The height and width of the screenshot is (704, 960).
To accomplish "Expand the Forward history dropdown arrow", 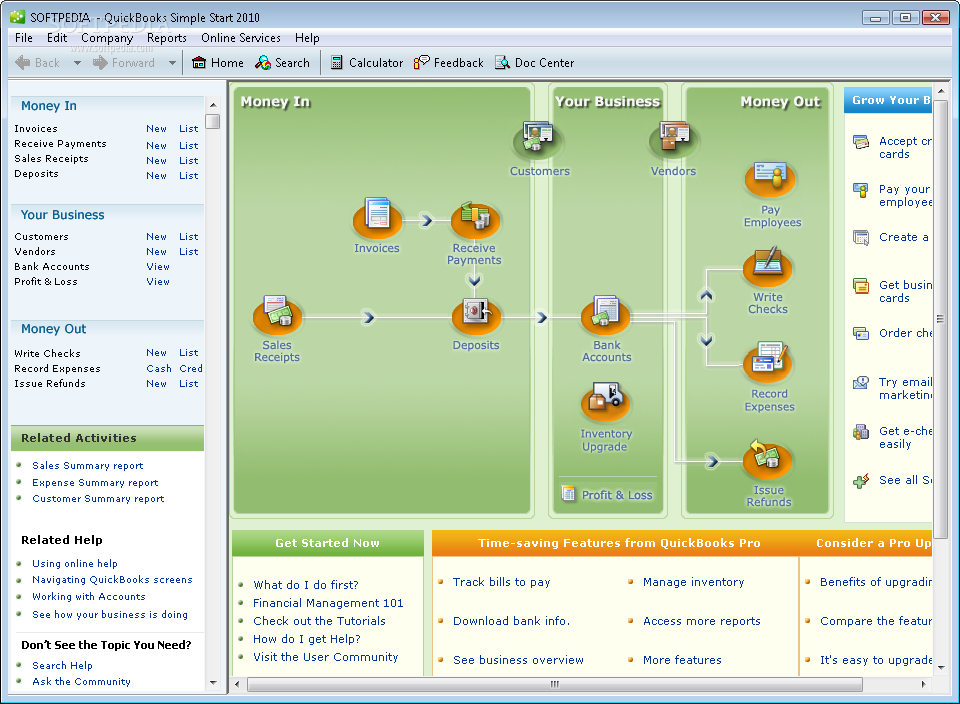I will tap(172, 63).
